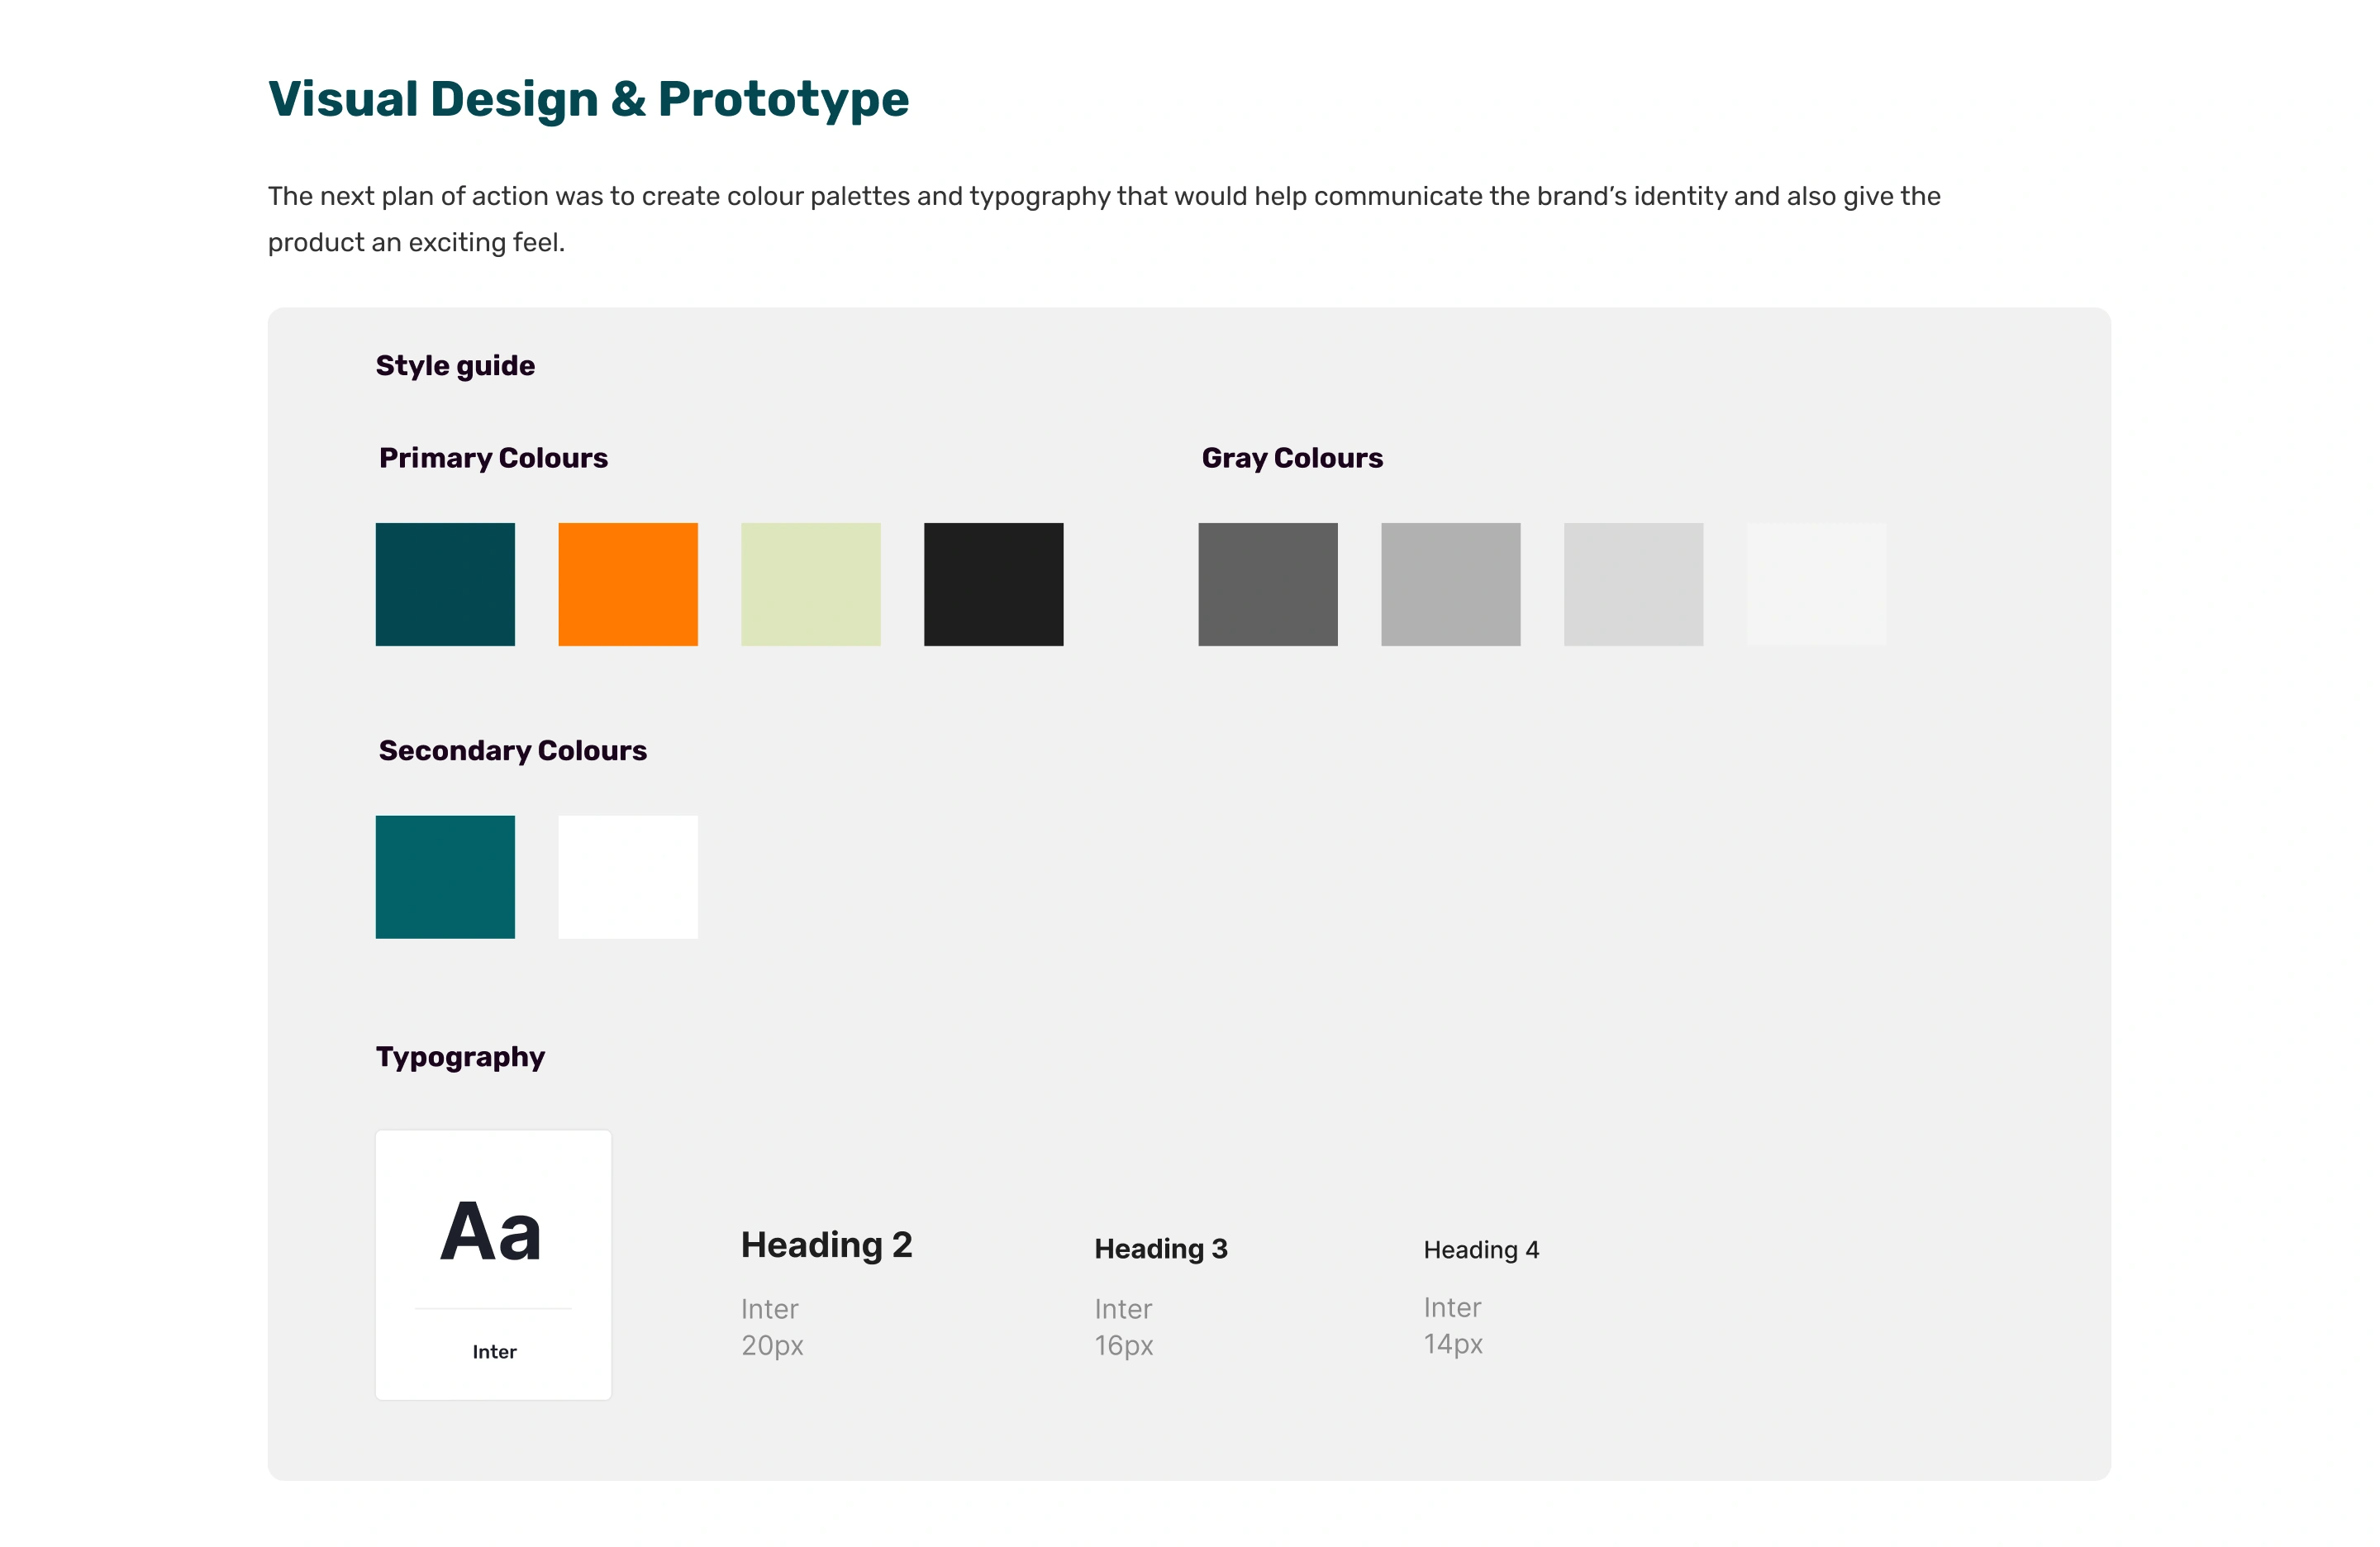Select the orange primary colour swatch
The image size is (2380, 1547).
(628, 584)
